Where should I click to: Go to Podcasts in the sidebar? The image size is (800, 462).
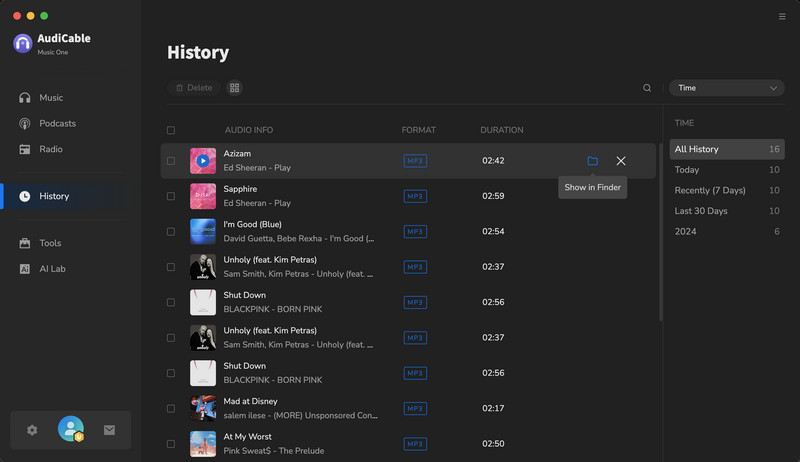pyautogui.click(x=57, y=123)
